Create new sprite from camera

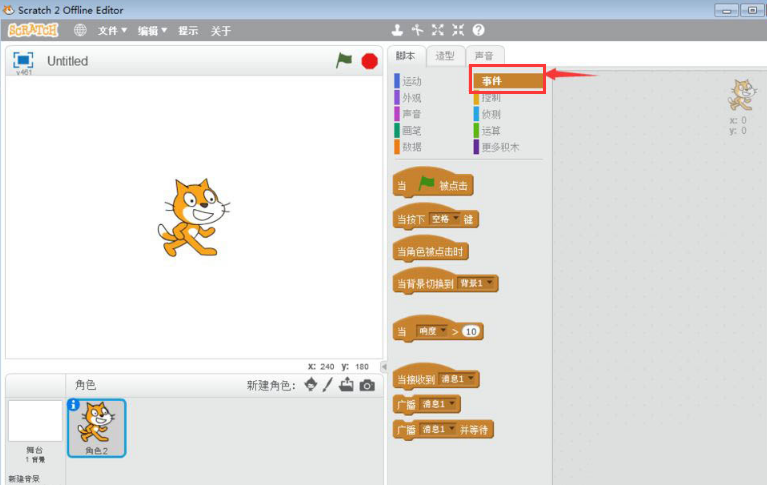[367, 385]
